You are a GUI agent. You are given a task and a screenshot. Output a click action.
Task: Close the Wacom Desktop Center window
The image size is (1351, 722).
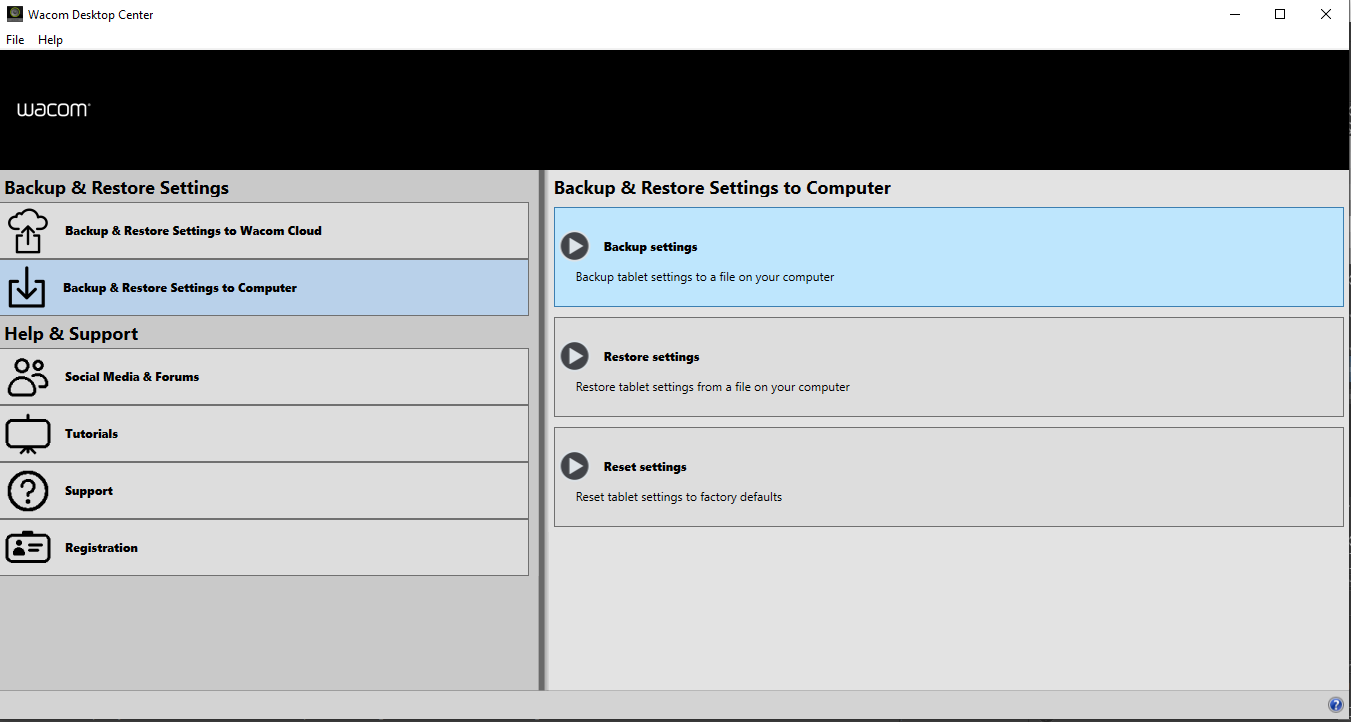pos(1326,15)
